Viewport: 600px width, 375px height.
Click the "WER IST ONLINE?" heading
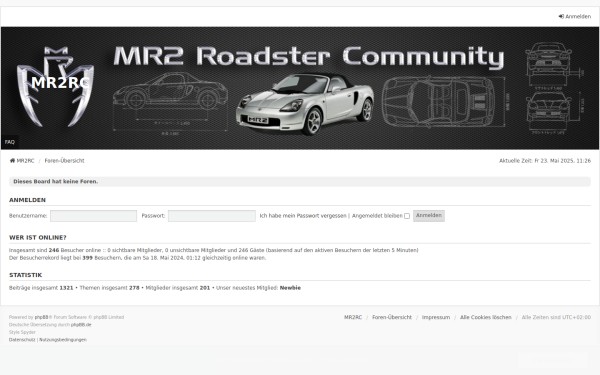coord(38,238)
